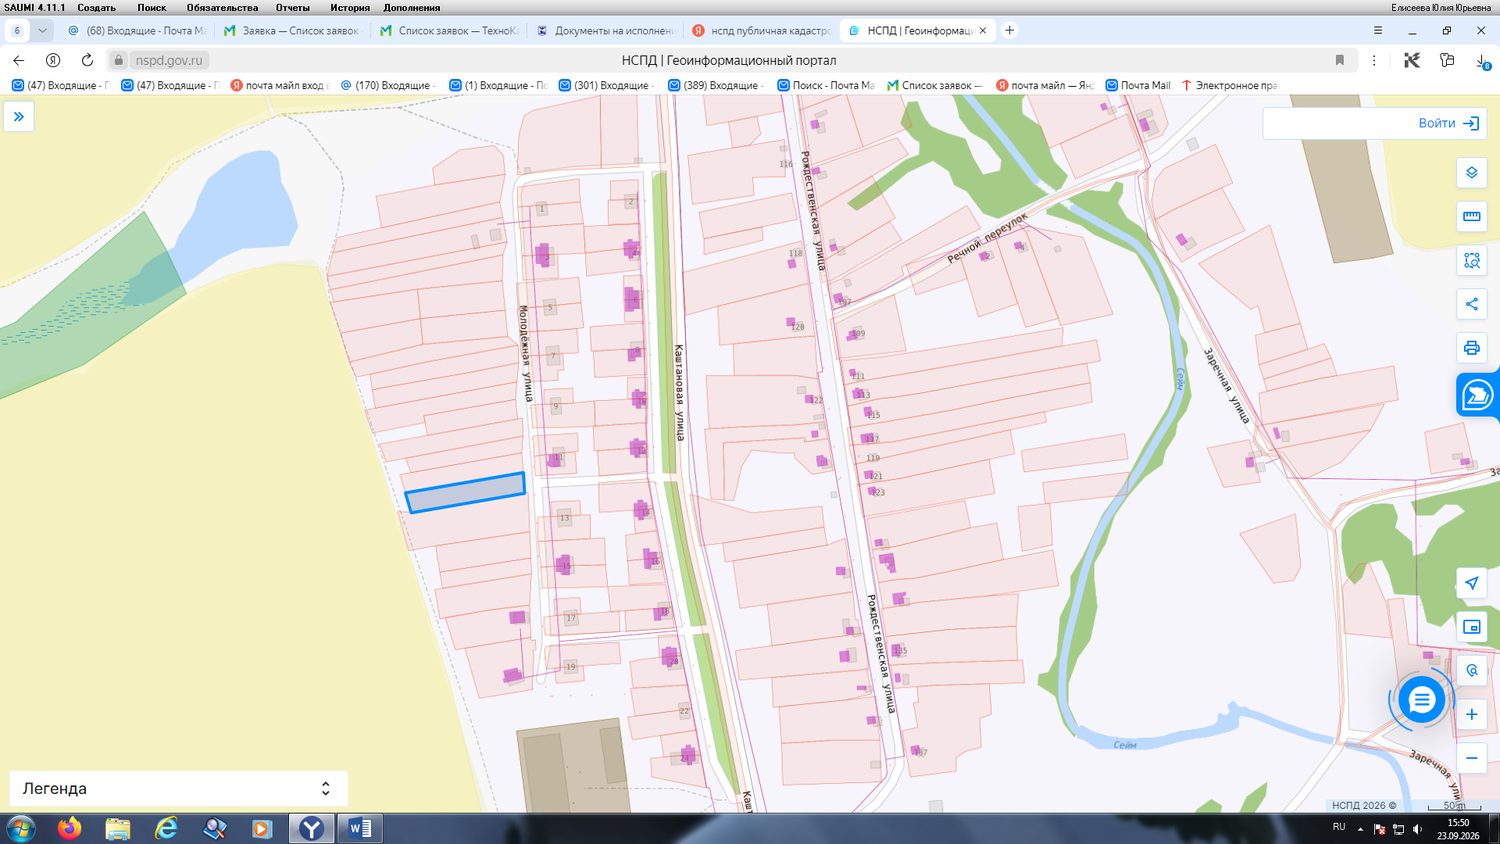Close the НСПД Геоинформационный tab

pos(983,31)
